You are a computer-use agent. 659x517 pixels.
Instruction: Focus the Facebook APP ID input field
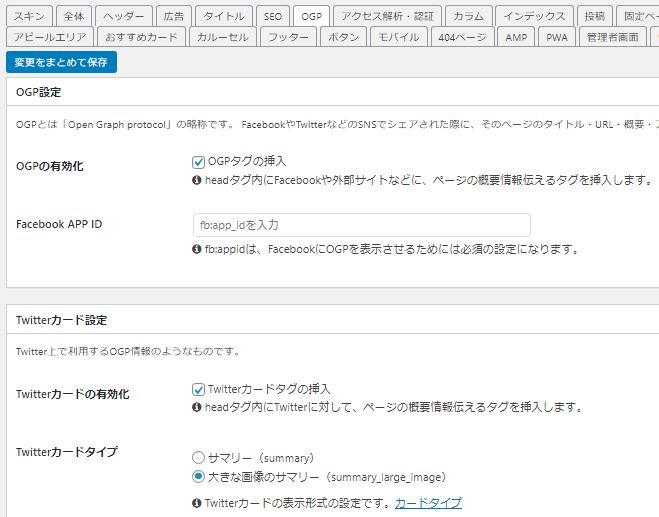pos(361,225)
